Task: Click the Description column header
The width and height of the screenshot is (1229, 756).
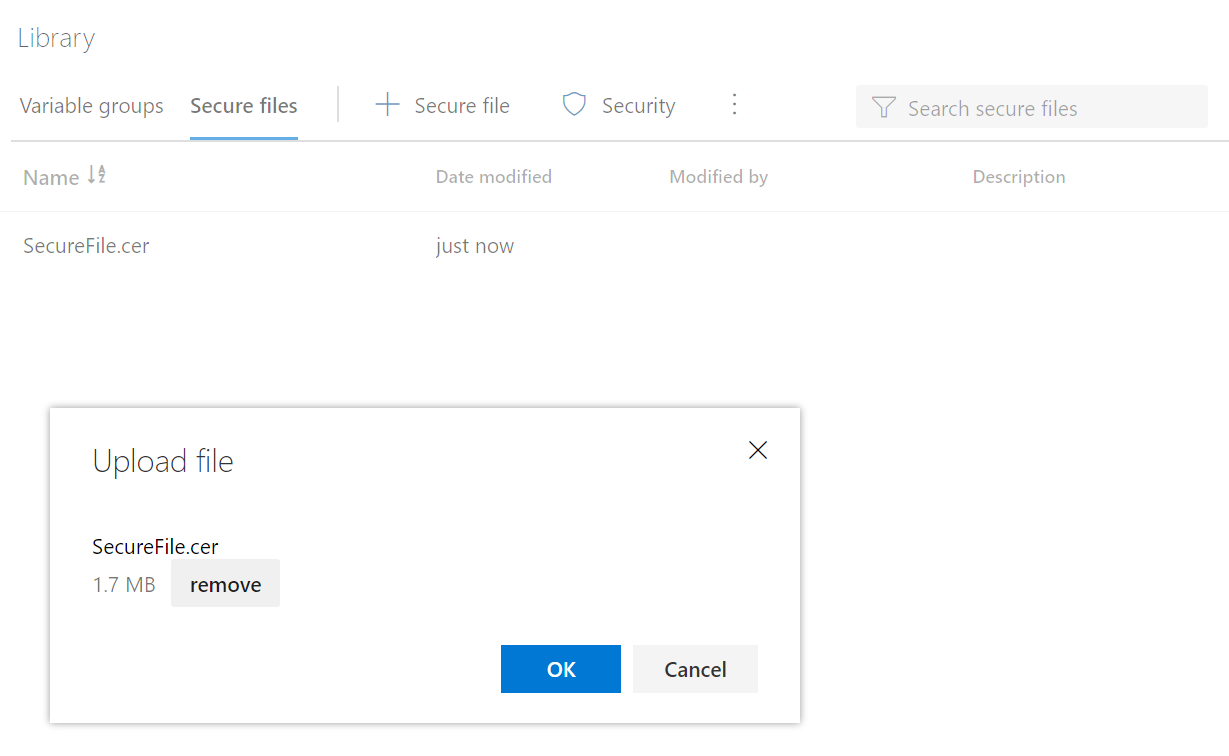Action: click(1018, 176)
